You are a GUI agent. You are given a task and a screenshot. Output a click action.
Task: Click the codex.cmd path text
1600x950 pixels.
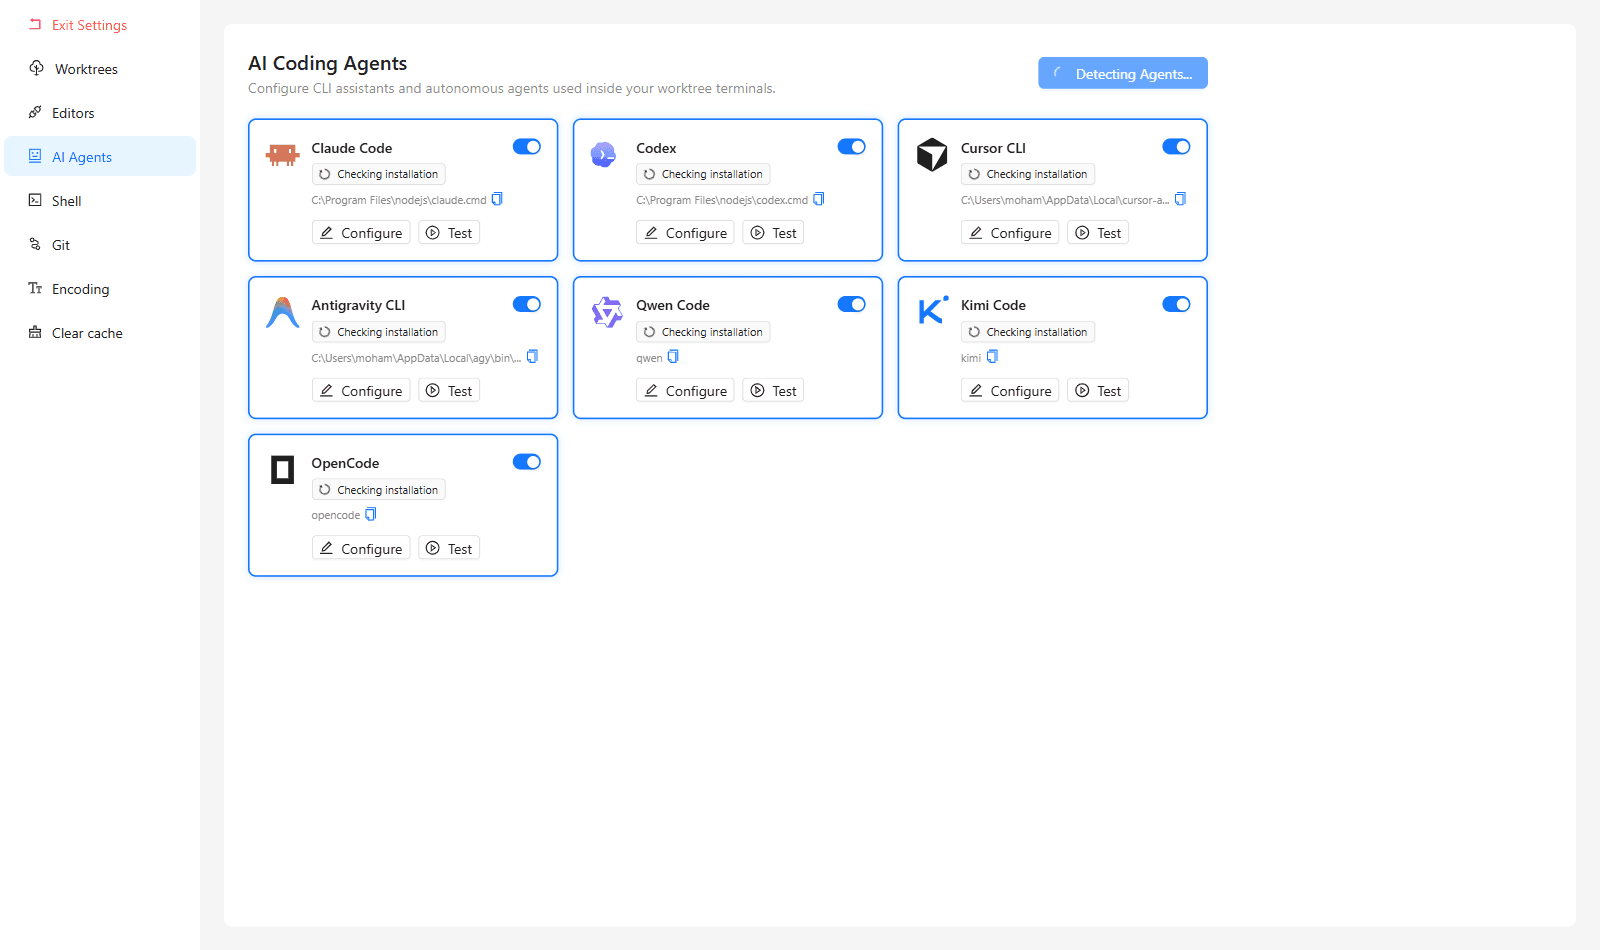coord(722,200)
